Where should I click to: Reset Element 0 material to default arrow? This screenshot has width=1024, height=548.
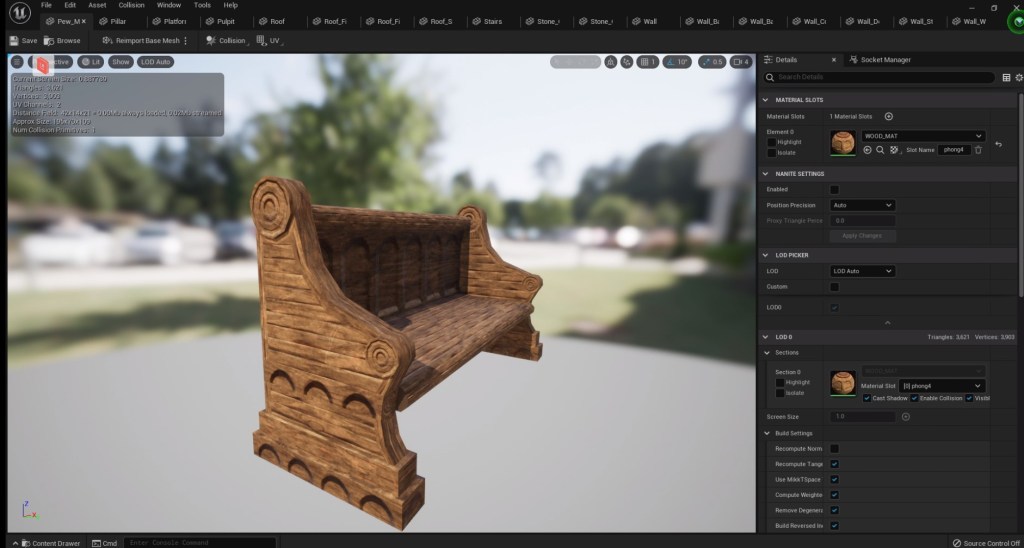(x=998, y=145)
